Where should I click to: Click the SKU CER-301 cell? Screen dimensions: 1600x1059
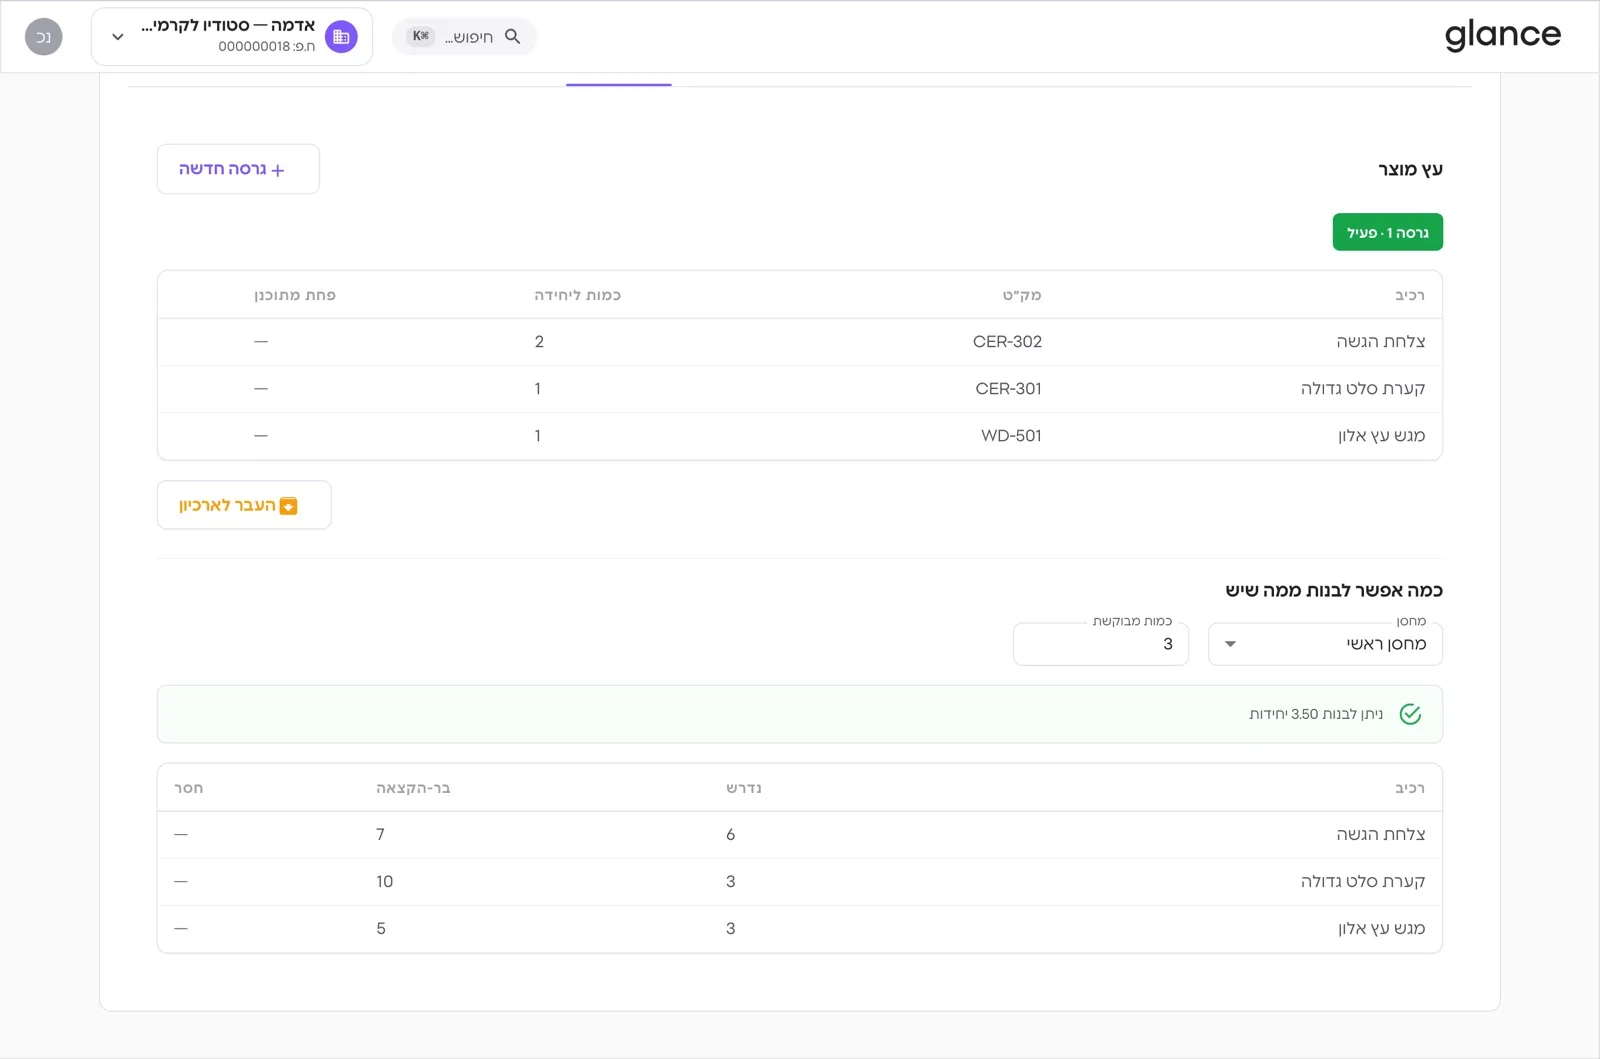point(1008,389)
